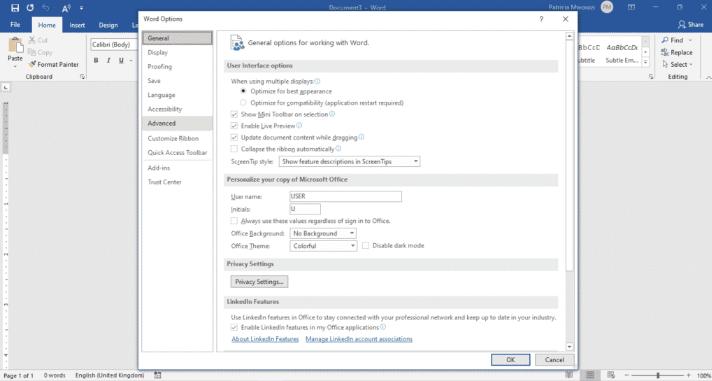
Task: Toggle Enable Live Preview checkbox
Action: (x=234, y=126)
